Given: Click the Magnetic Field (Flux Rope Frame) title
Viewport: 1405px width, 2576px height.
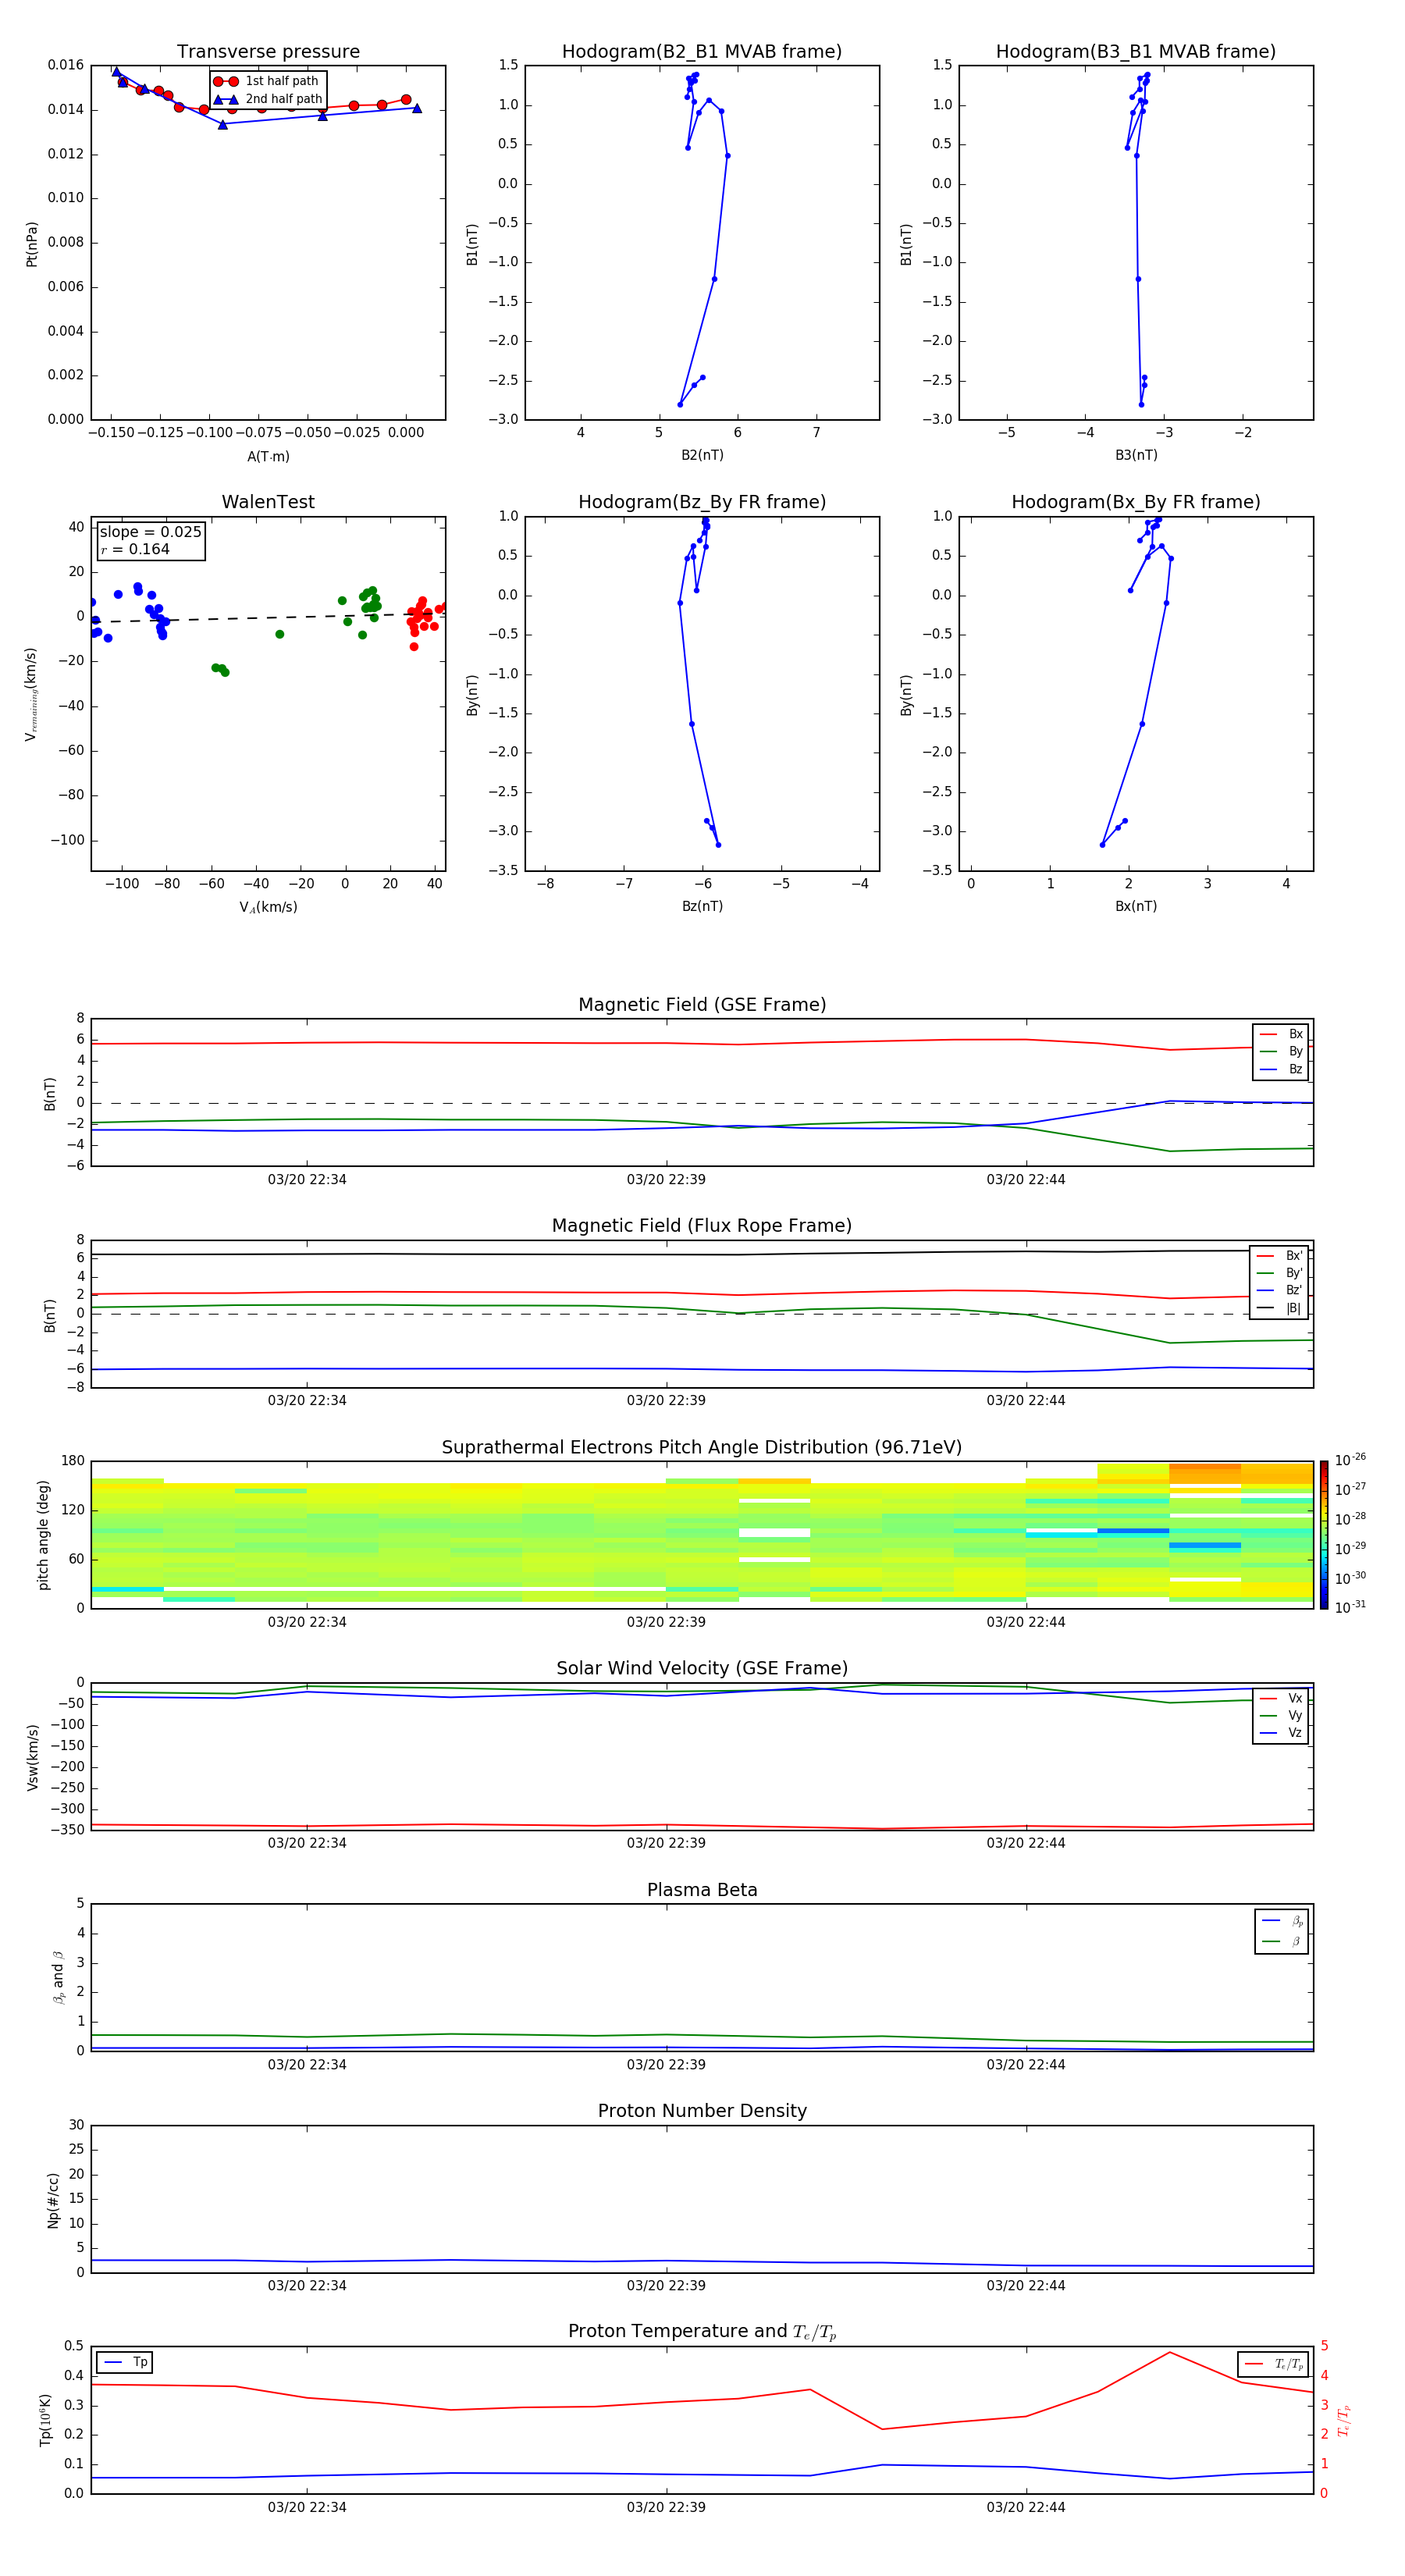Looking at the screenshot, I should [702, 1226].
